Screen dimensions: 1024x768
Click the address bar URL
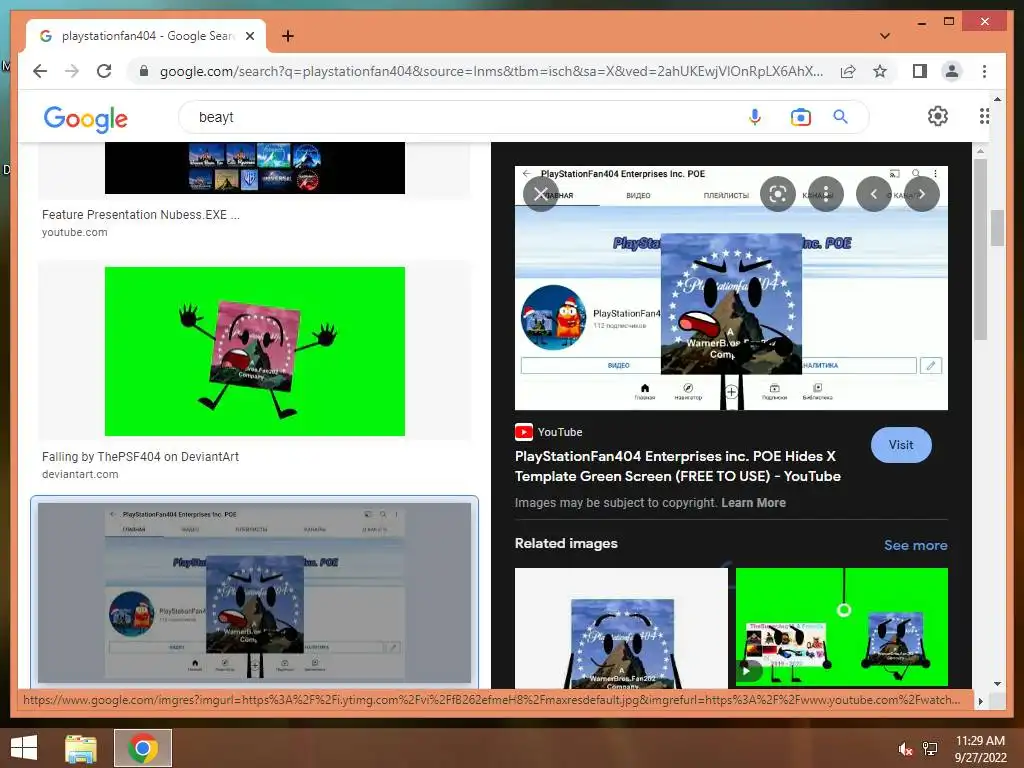point(491,71)
